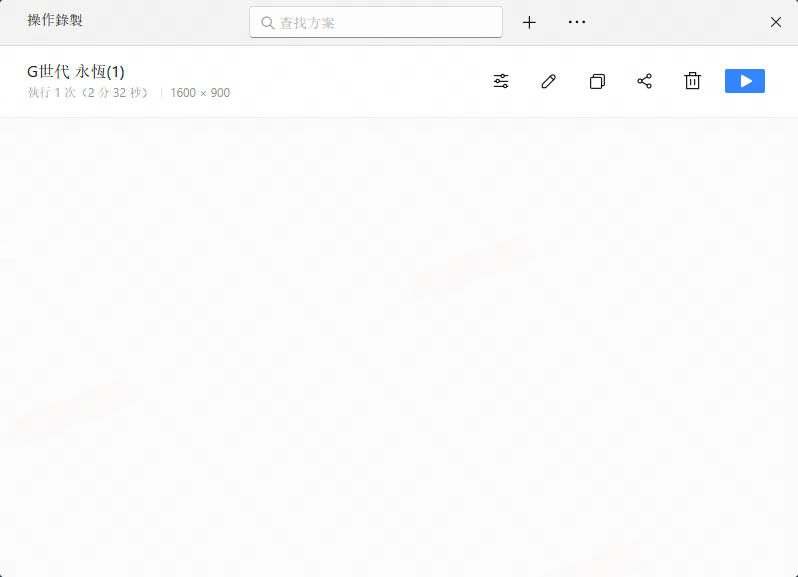The image size is (798, 577).
Task: Close the 操作錄製 window
Action: [776, 22]
